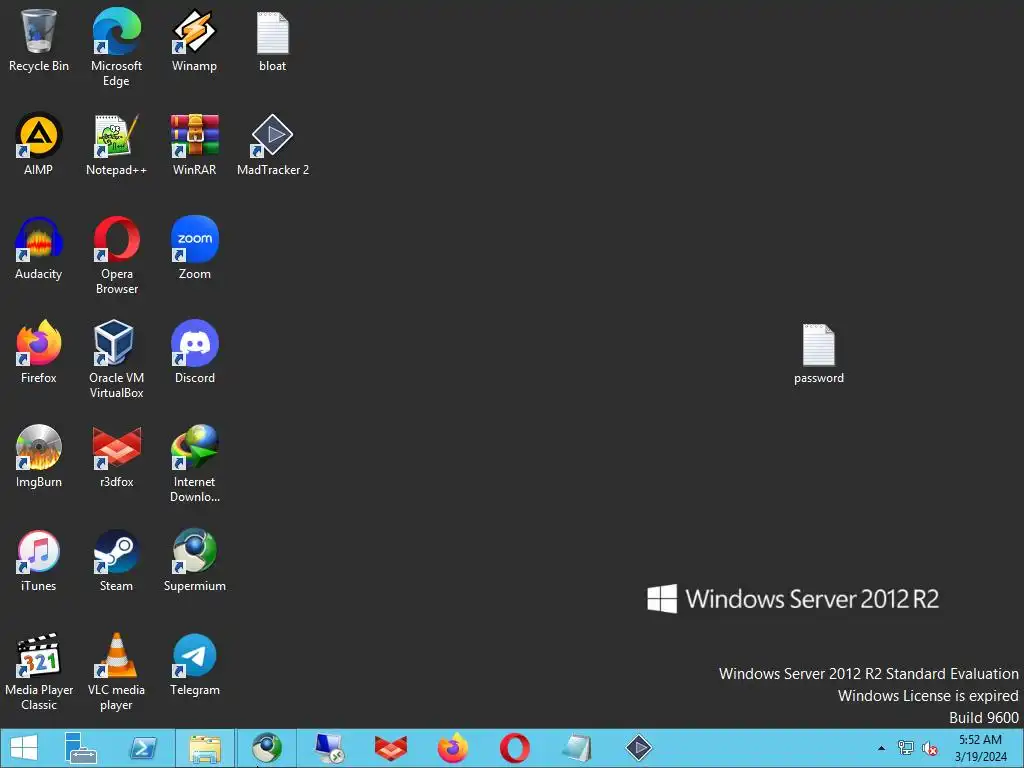Select the Recycle Bin desktop icon

click(x=39, y=40)
